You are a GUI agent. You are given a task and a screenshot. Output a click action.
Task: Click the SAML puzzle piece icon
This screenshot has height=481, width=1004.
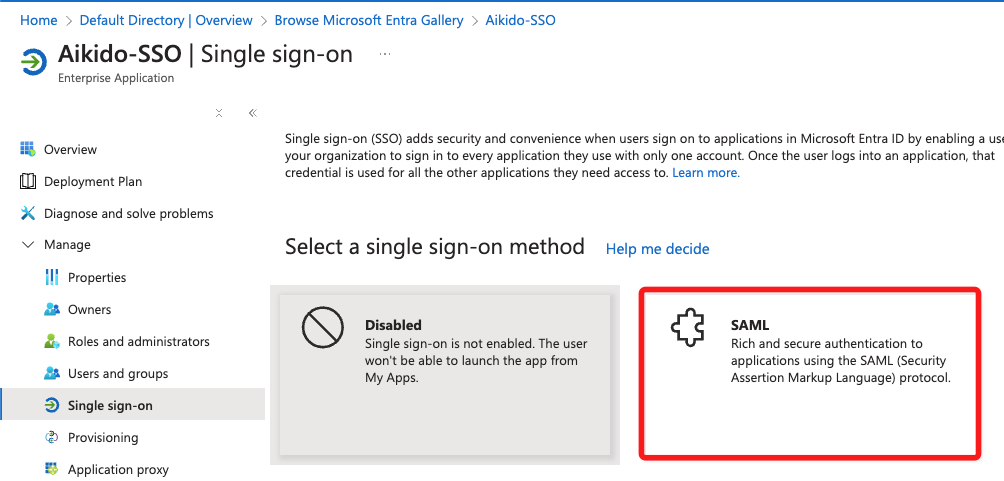[688, 329]
